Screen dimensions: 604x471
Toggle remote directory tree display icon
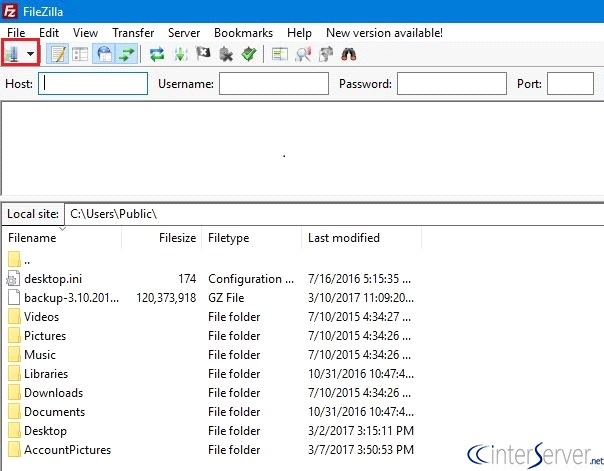point(104,54)
